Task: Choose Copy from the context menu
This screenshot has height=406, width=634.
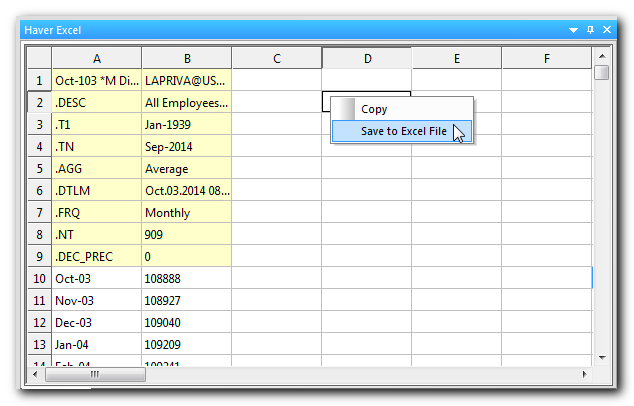Action: (x=402, y=109)
